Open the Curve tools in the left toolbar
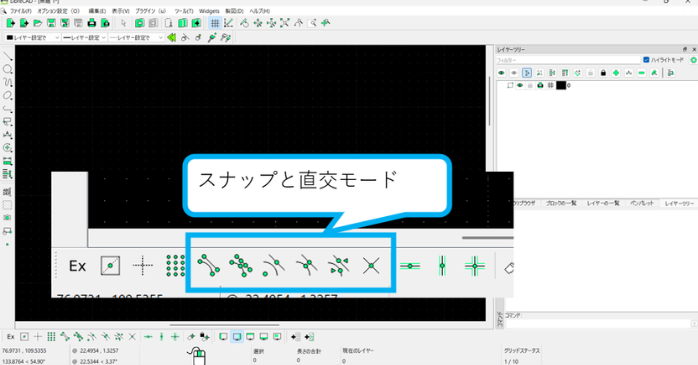Image resolution: width=698 pixels, height=365 pixels. (8, 82)
